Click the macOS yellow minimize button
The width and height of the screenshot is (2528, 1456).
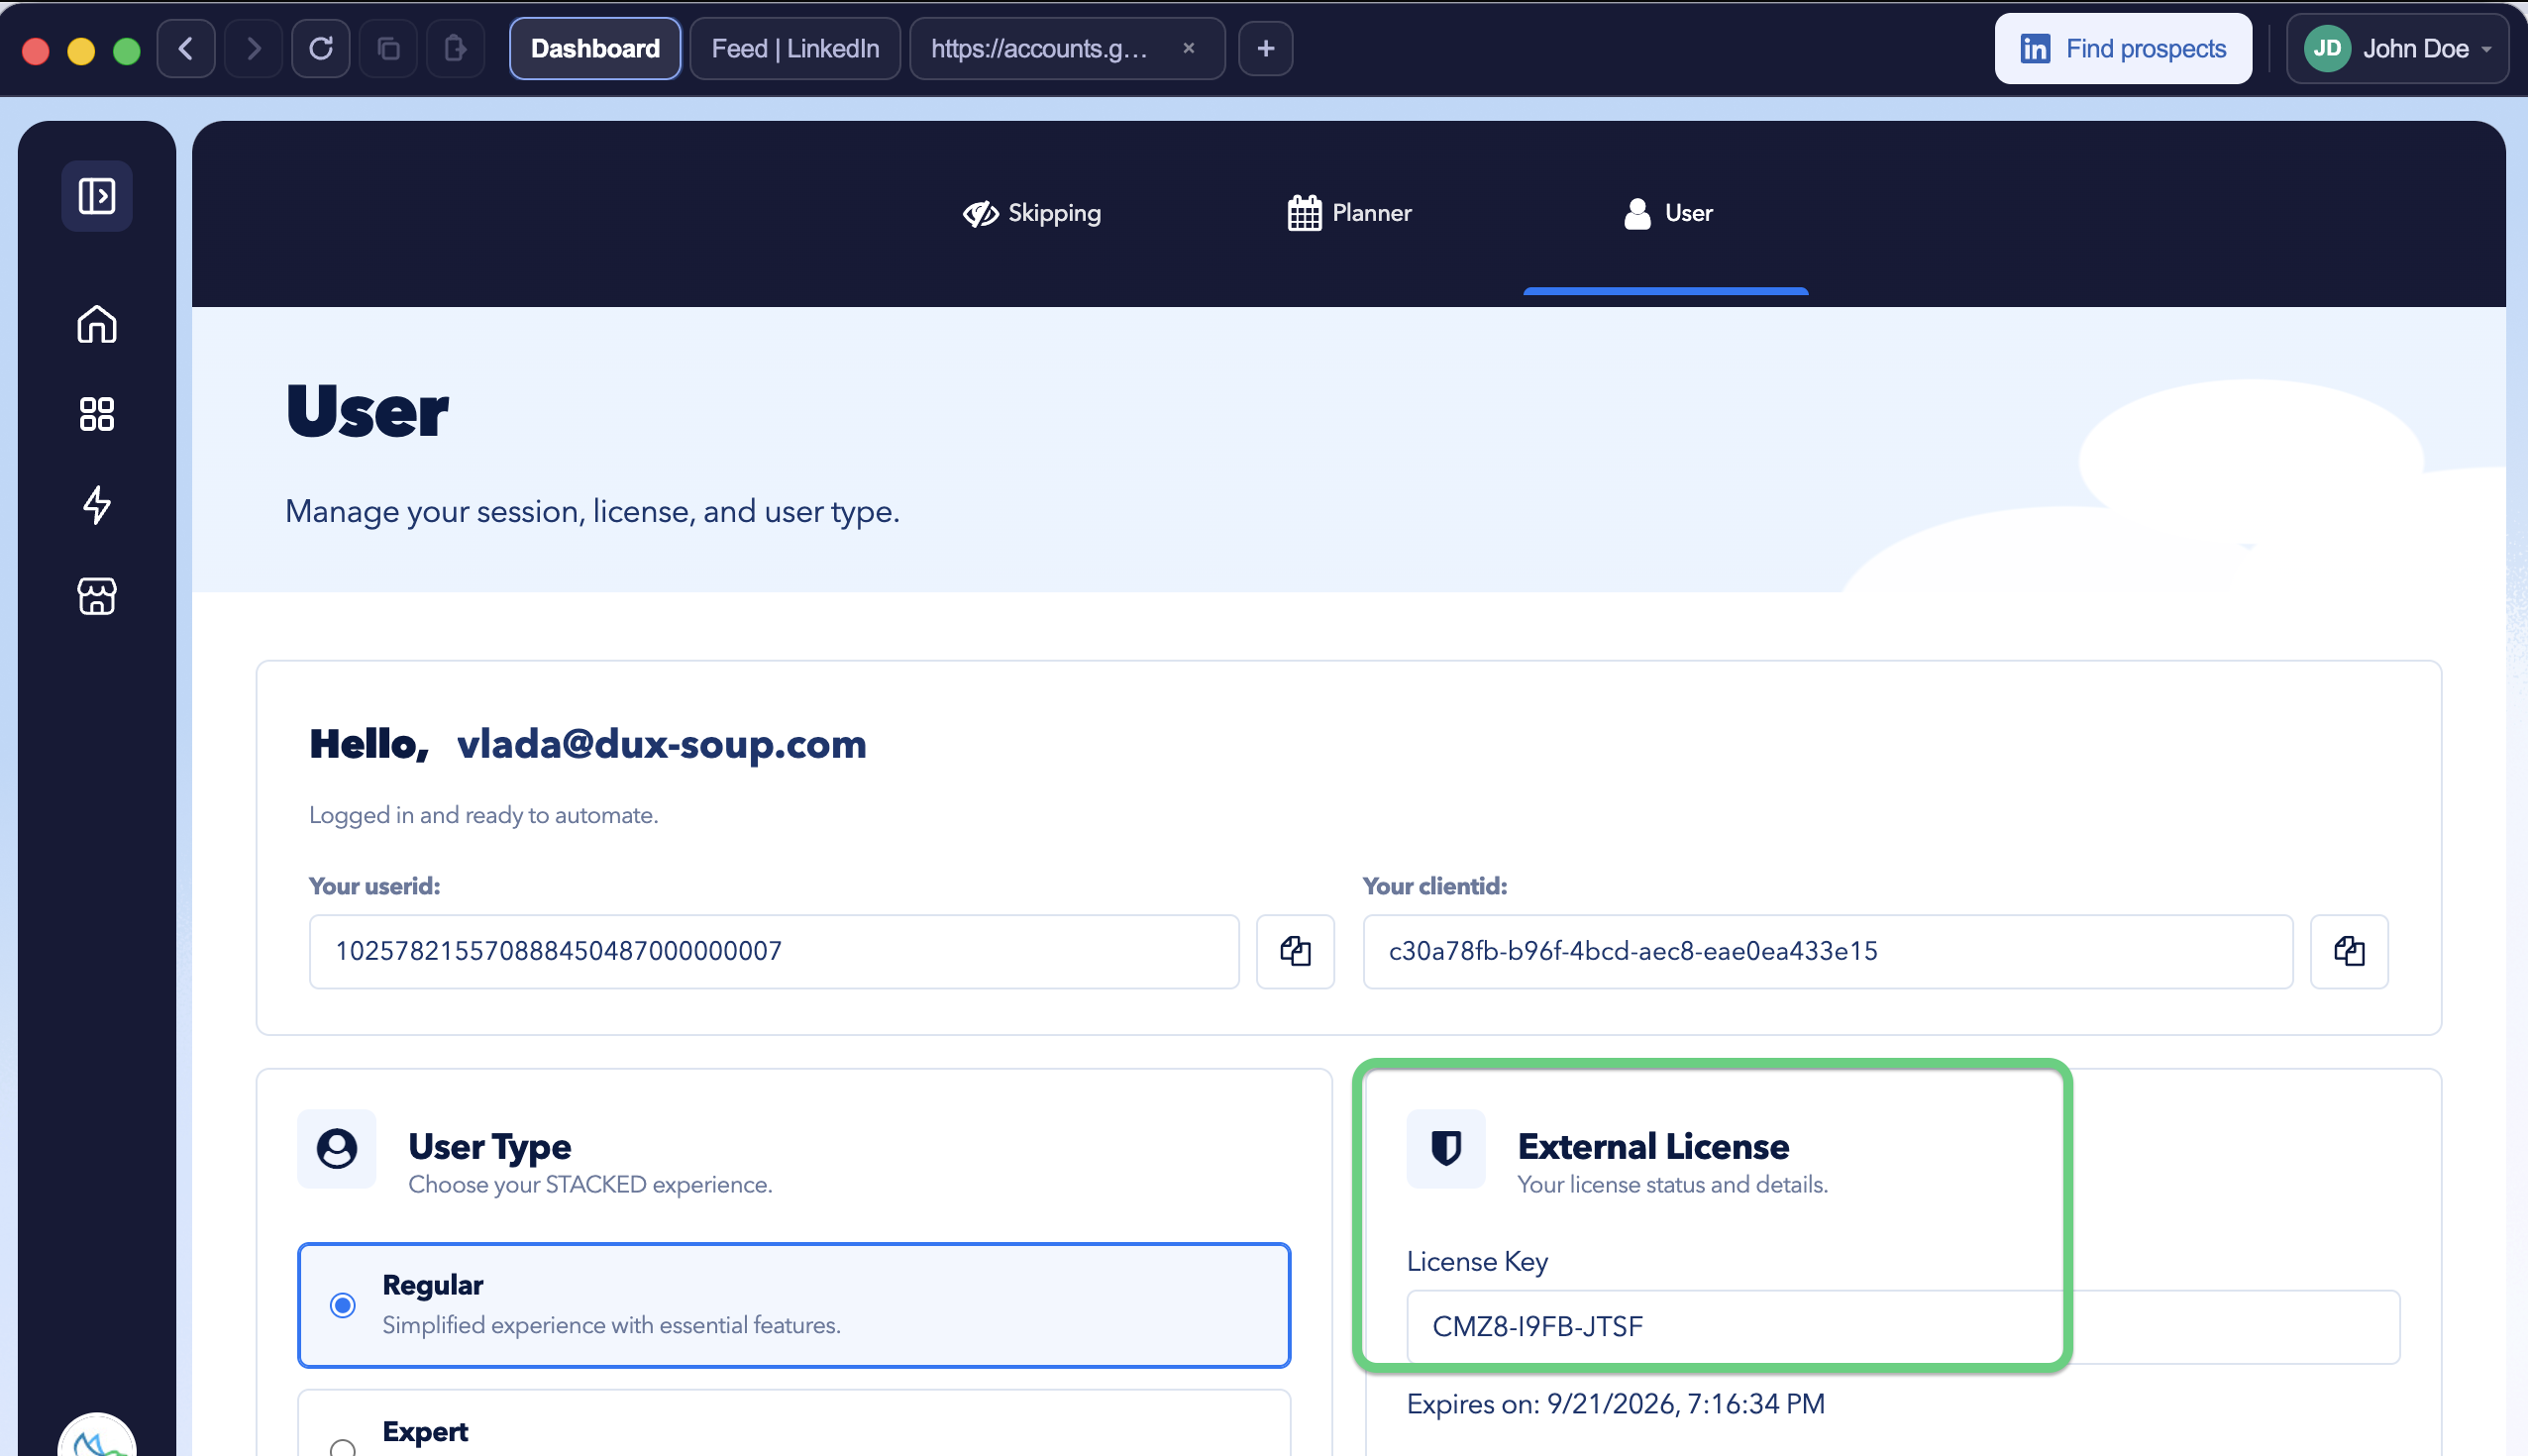(81, 50)
